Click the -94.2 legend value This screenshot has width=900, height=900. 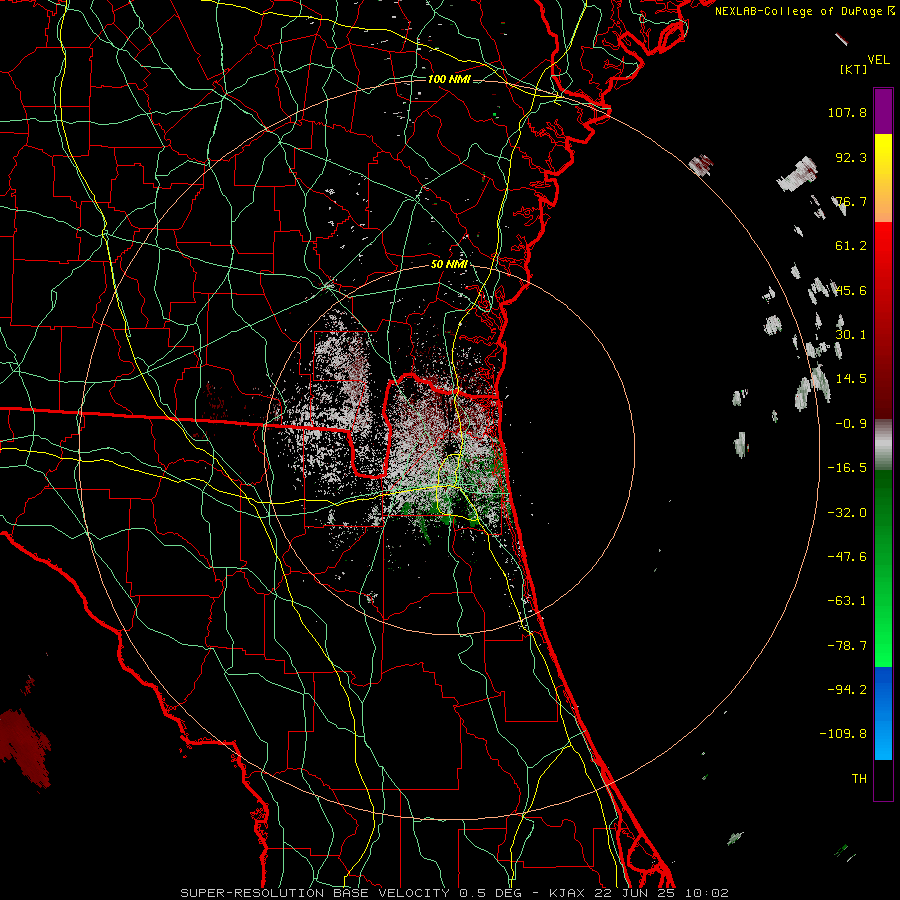point(847,689)
